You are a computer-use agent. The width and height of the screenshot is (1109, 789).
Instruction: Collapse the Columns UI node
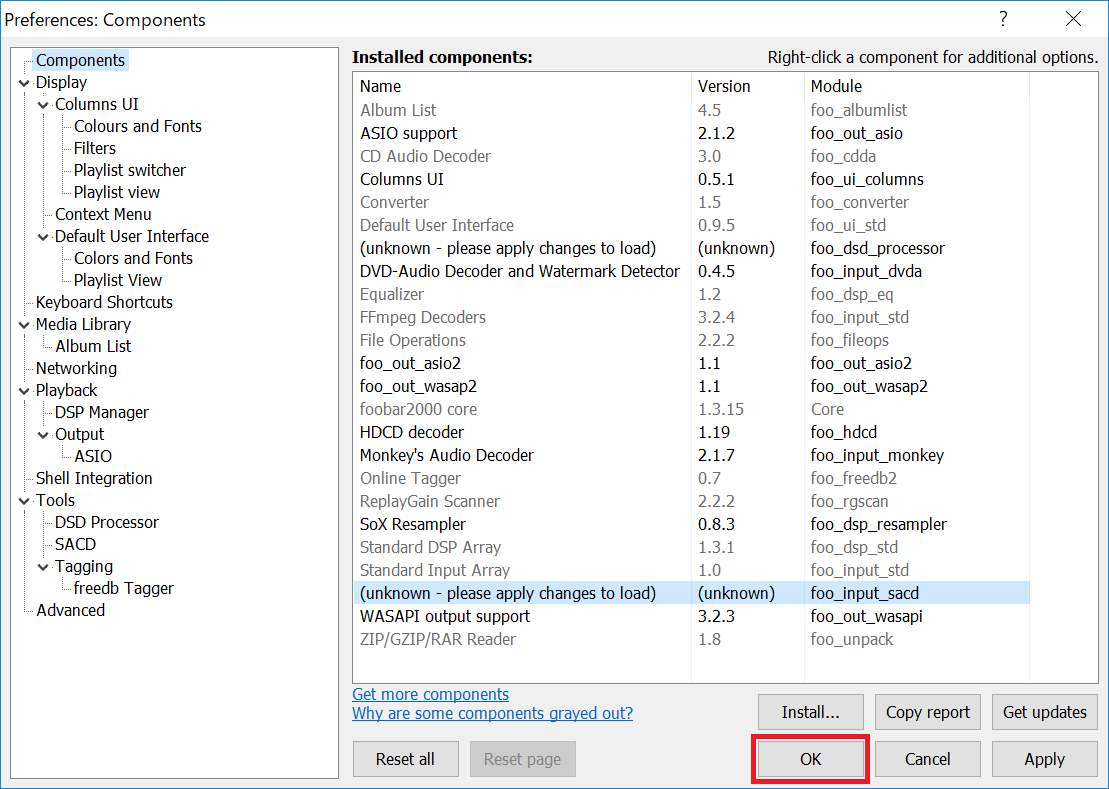[x=43, y=105]
